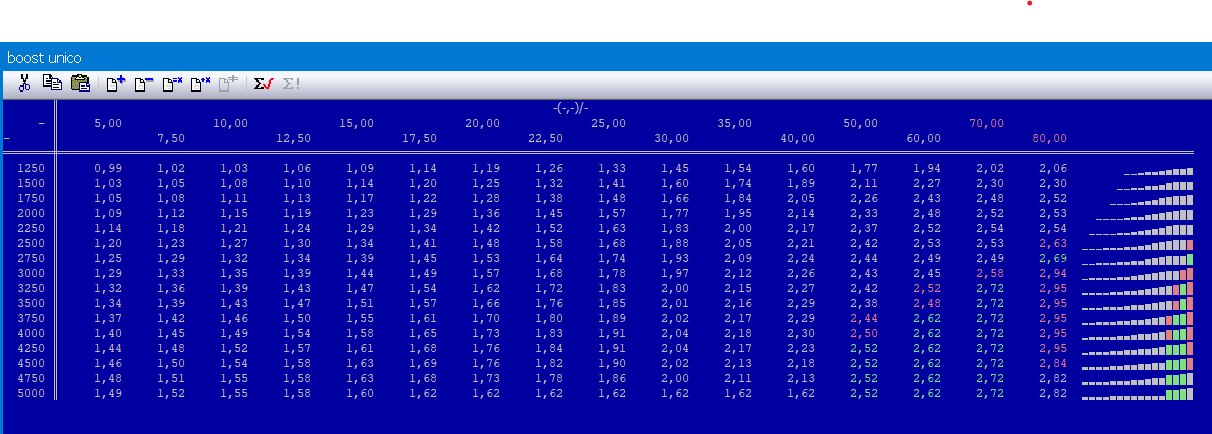Screen dimensions: 1212x434
Task: Select the 2000 row header
Action: [31, 213]
